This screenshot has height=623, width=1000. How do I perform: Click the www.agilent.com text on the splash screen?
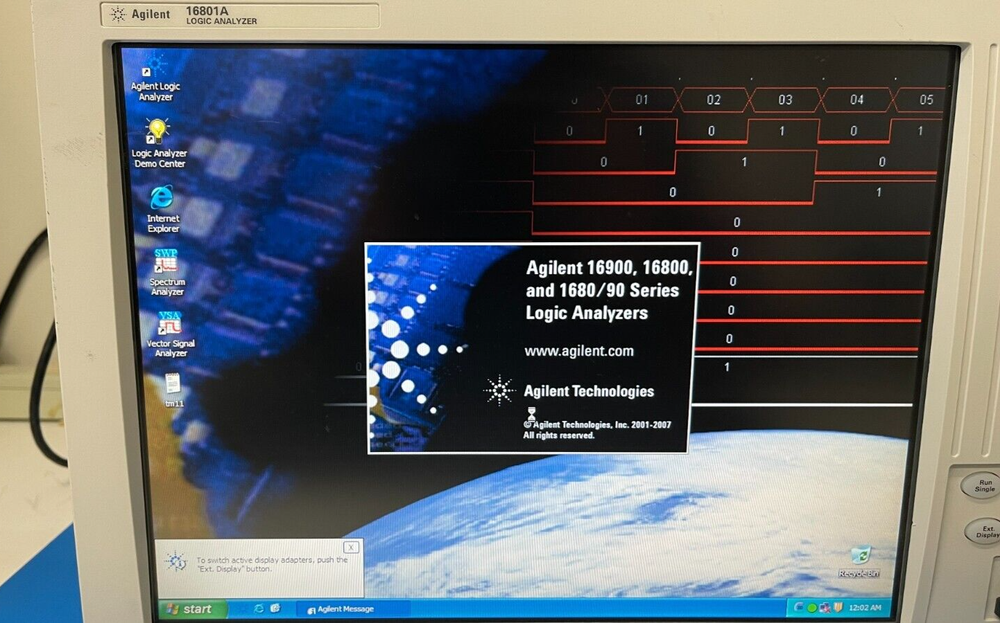click(579, 351)
